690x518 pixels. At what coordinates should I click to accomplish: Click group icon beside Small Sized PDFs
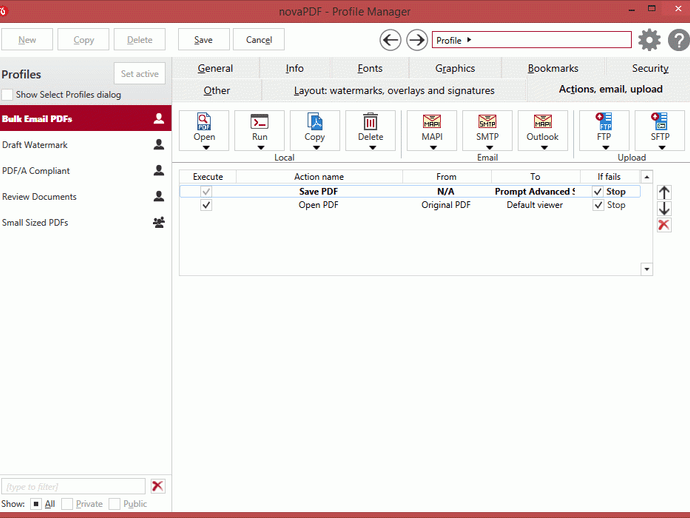click(159, 222)
